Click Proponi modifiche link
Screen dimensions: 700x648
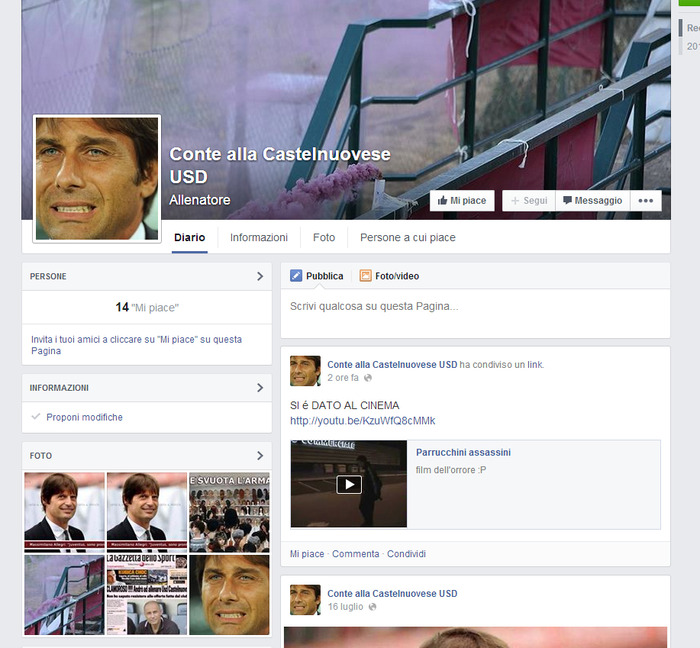click(84, 417)
